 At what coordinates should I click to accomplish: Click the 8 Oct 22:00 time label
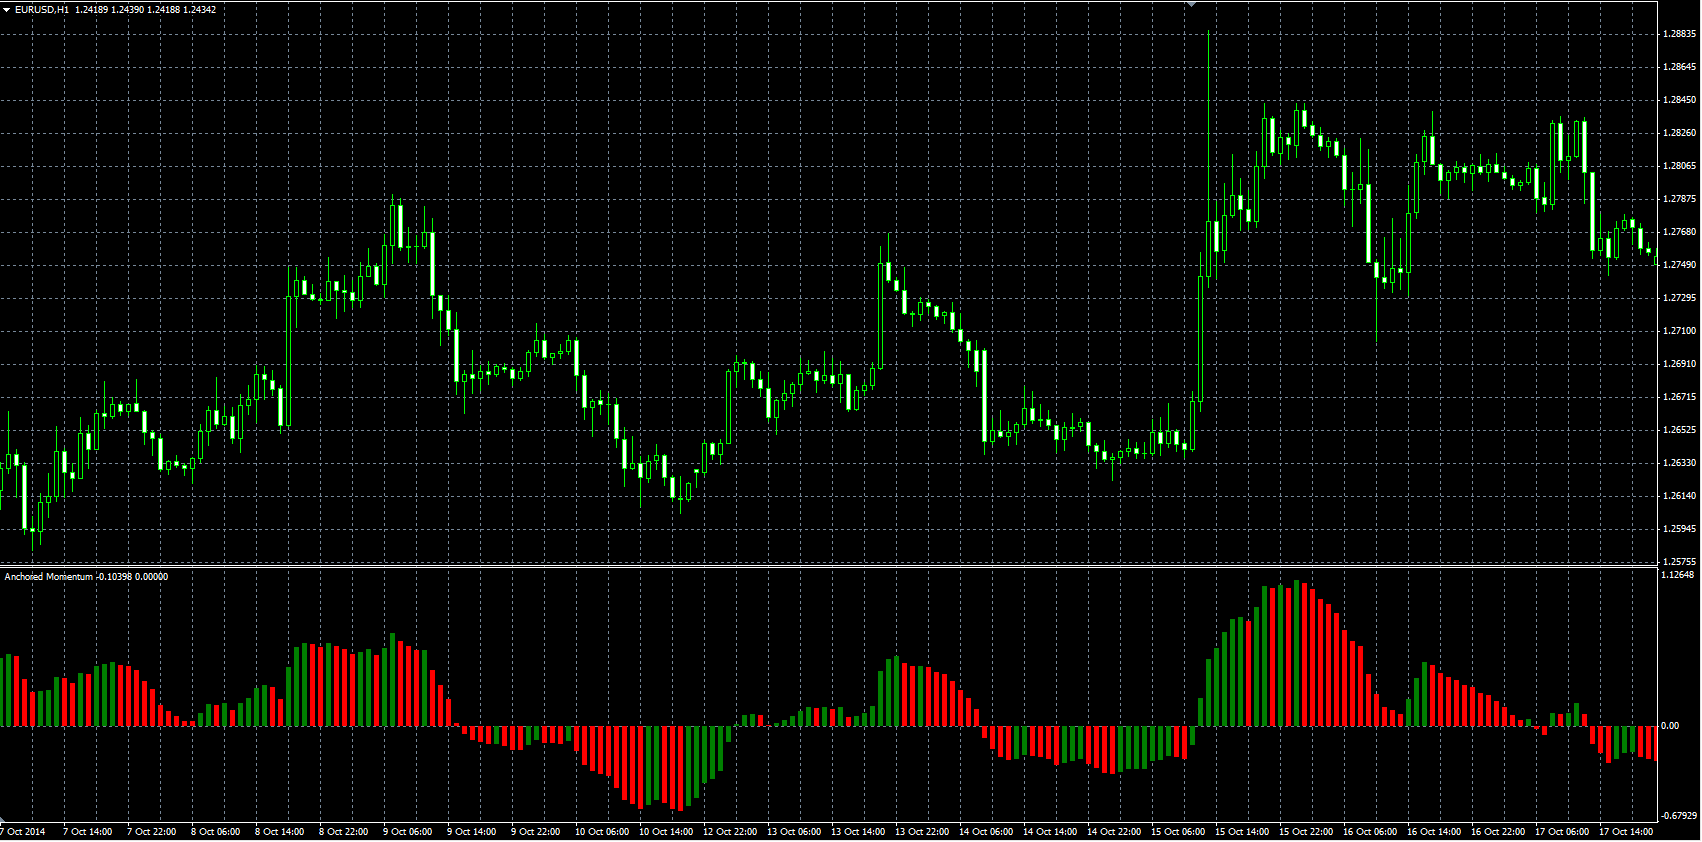tap(344, 832)
